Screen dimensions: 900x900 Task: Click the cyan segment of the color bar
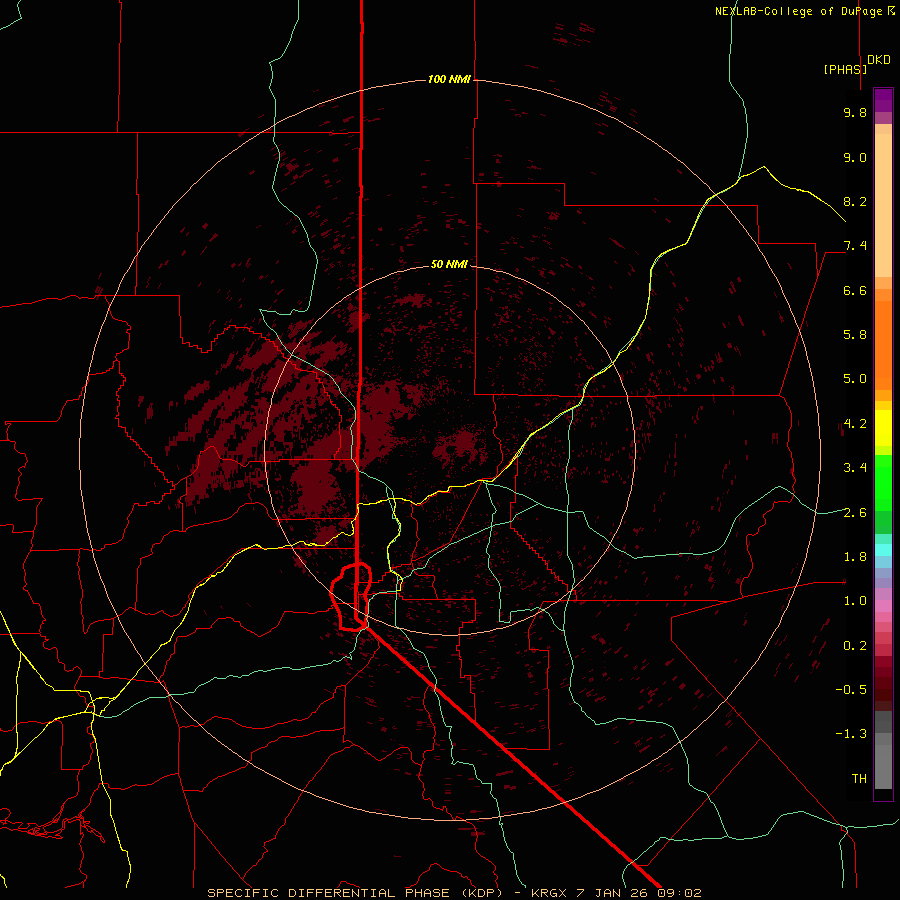[883, 549]
